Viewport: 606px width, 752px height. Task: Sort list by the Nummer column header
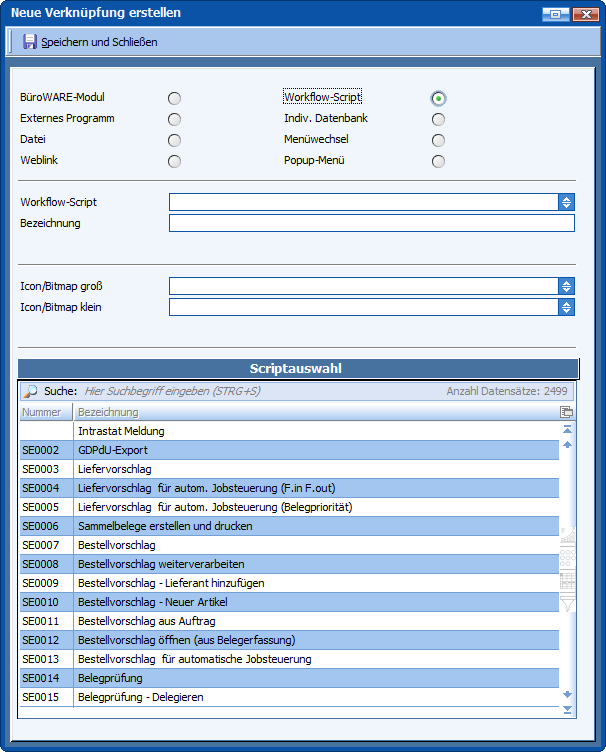[44, 412]
